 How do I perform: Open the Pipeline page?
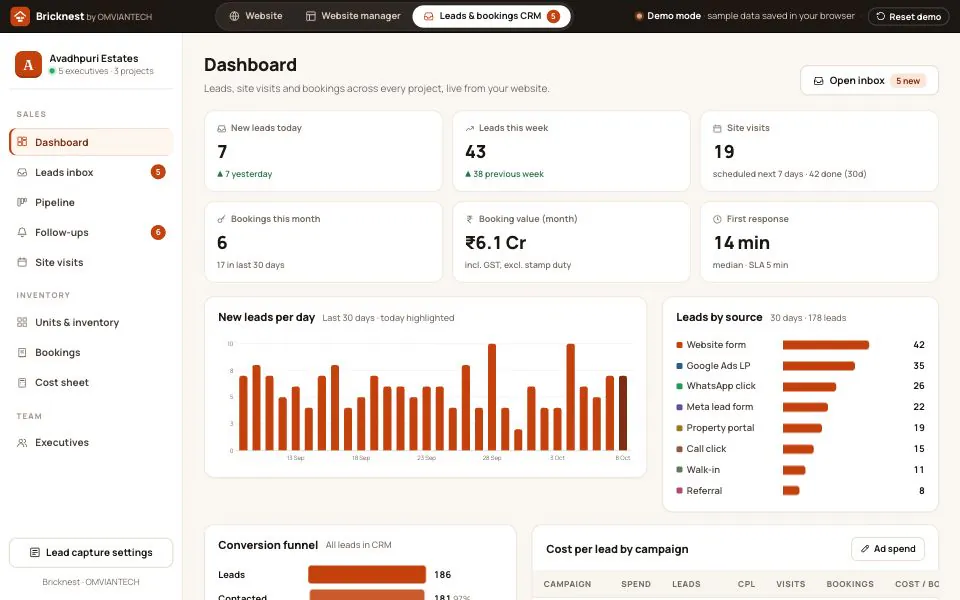pos(91,202)
